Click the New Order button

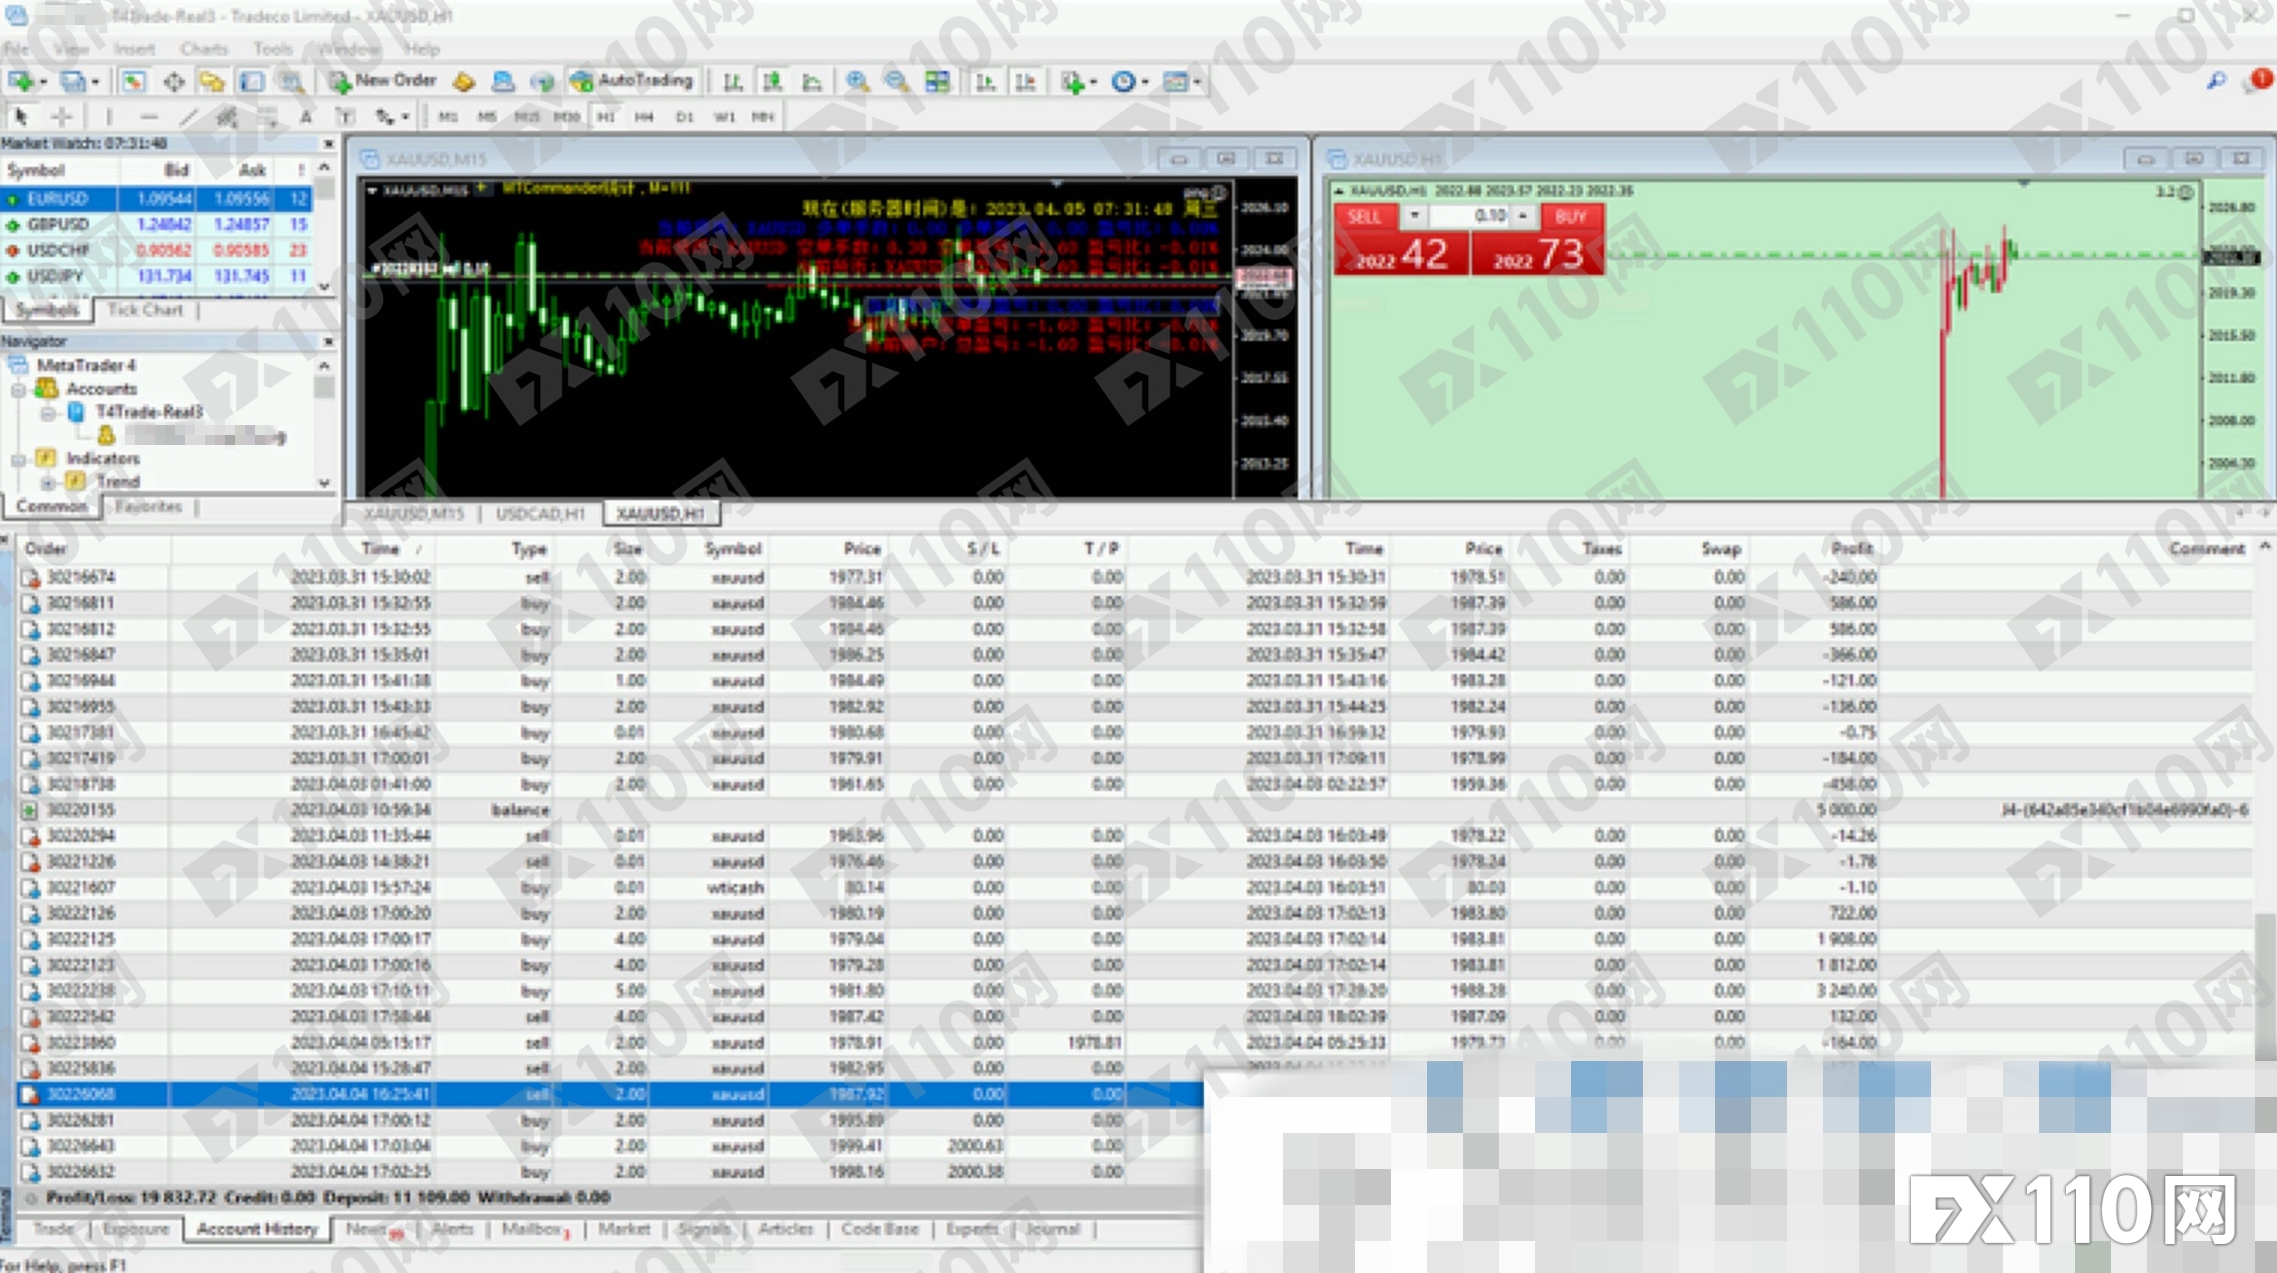click(x=383, y=81)
